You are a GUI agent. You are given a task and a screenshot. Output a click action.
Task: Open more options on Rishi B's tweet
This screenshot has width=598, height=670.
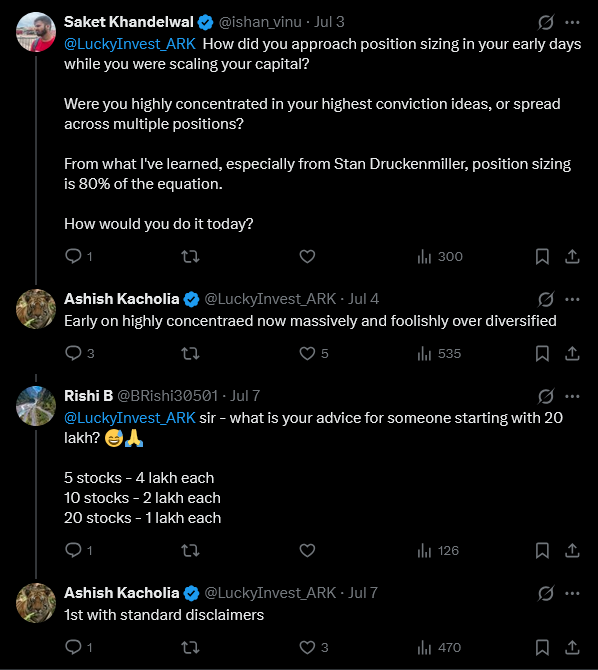coord(572,396)
